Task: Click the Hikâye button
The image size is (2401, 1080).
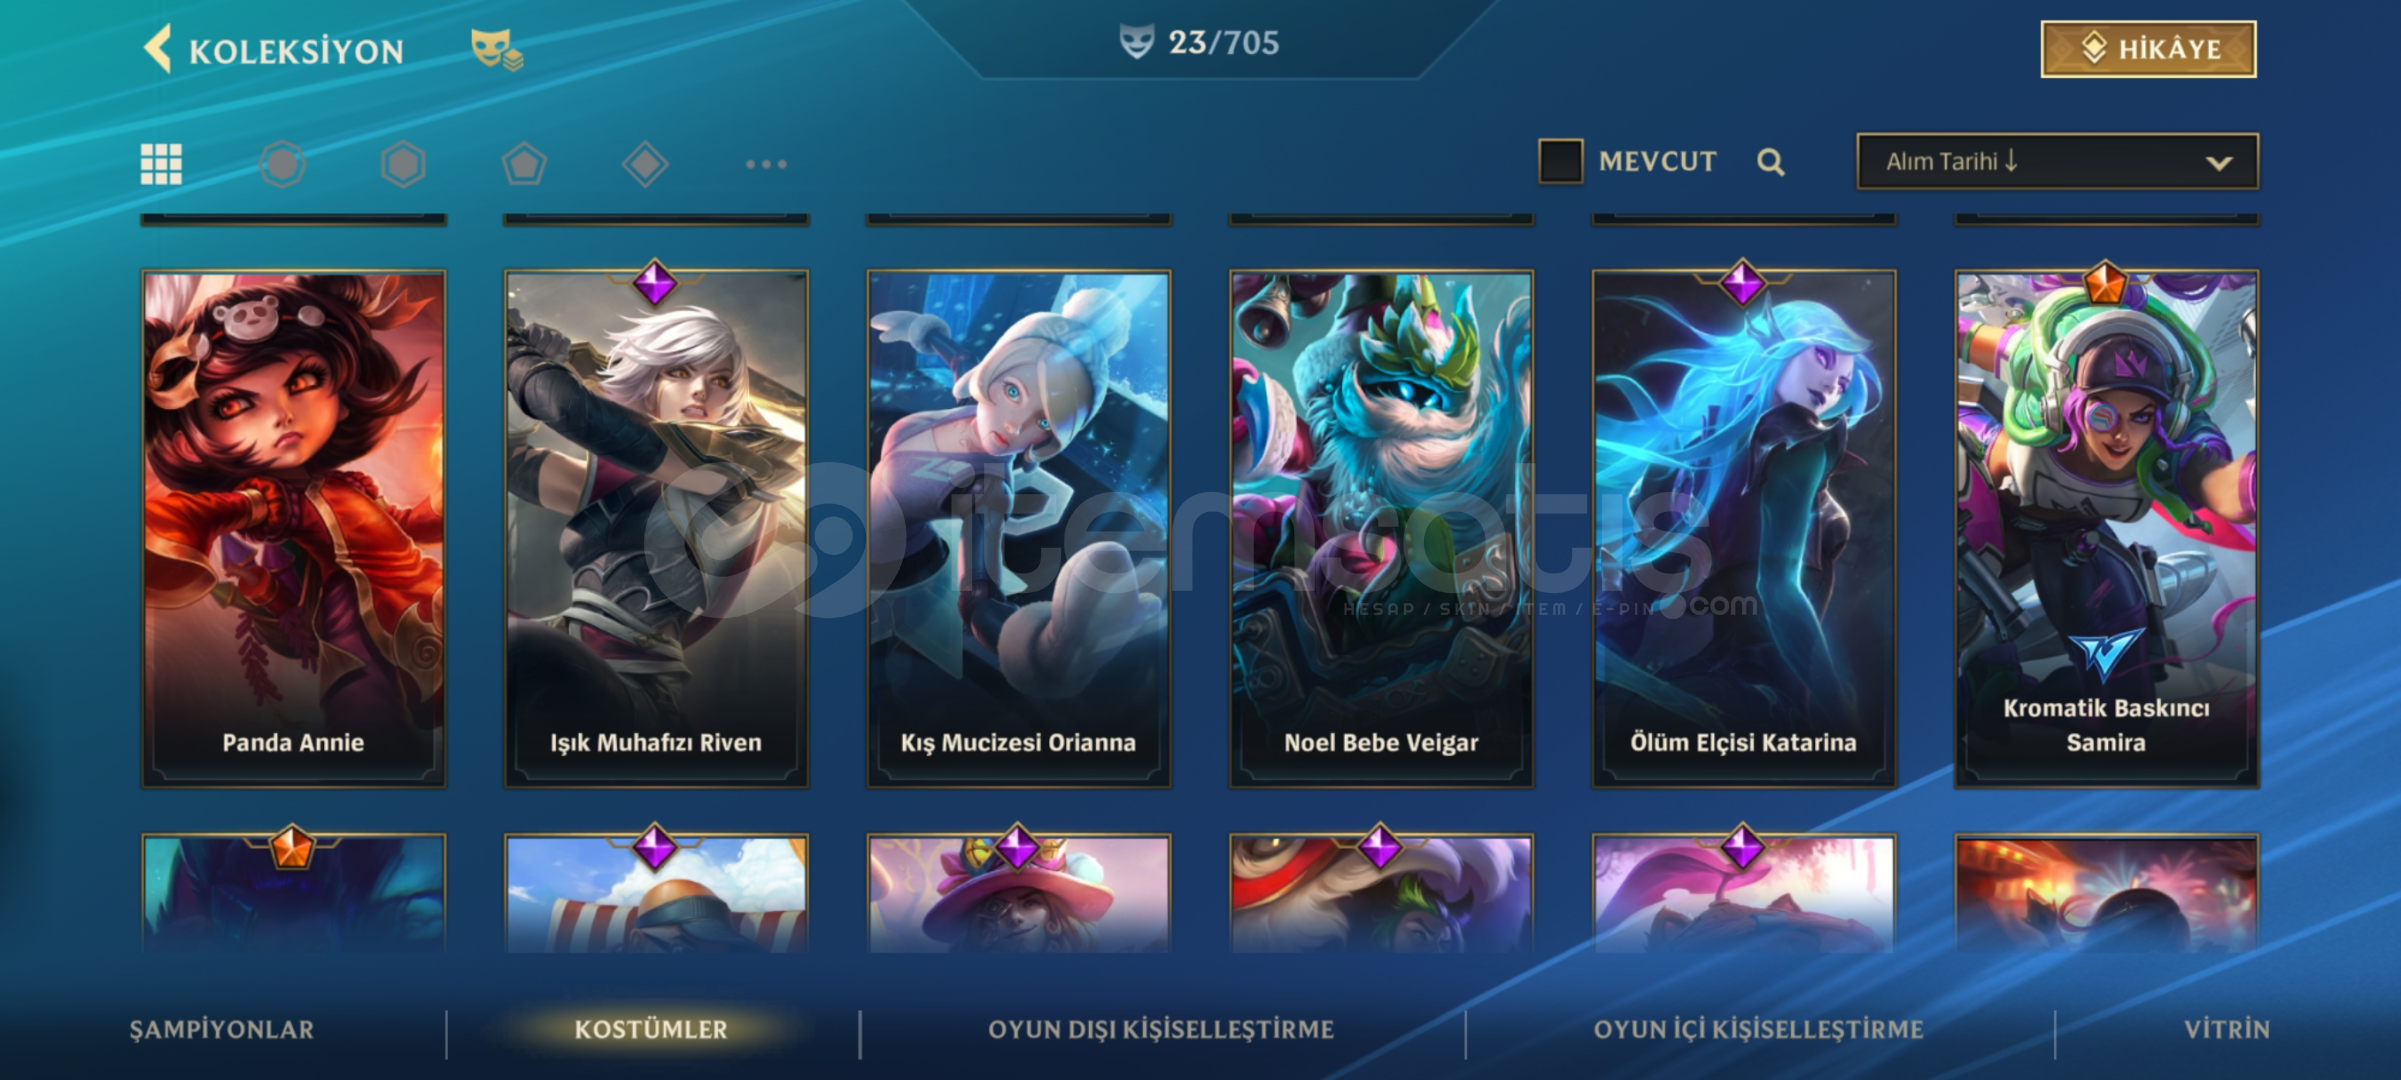Action: [2148, 49]
